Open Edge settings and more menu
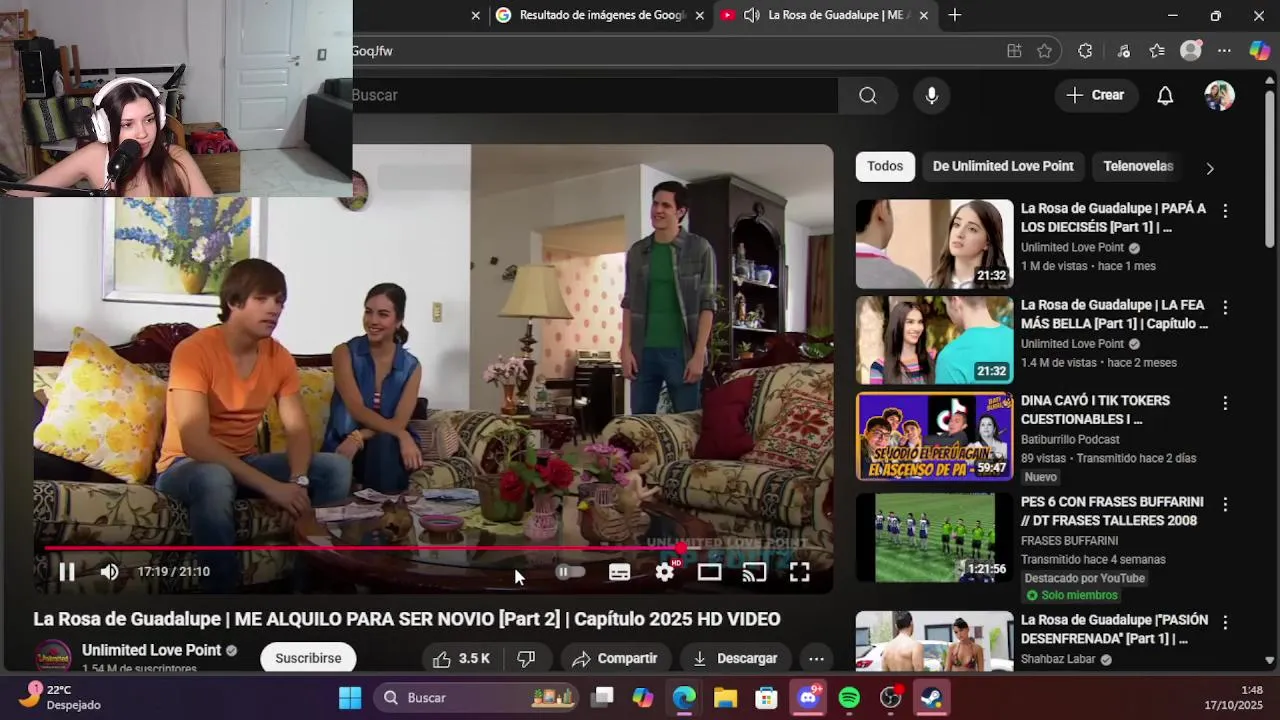Screen dimensions: 1280x720 pos(1224,51)
